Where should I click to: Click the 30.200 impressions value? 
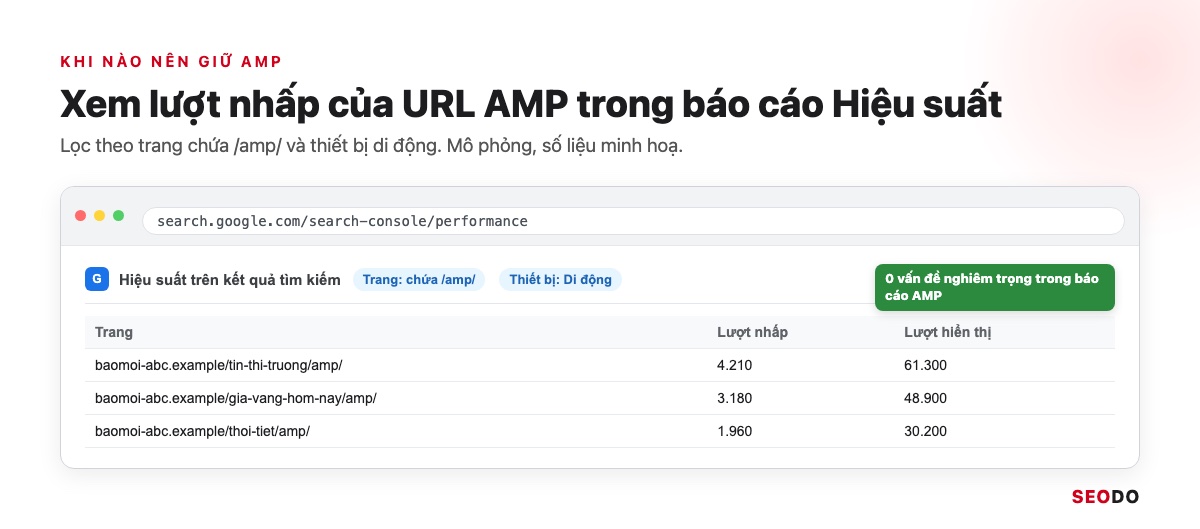925,431
